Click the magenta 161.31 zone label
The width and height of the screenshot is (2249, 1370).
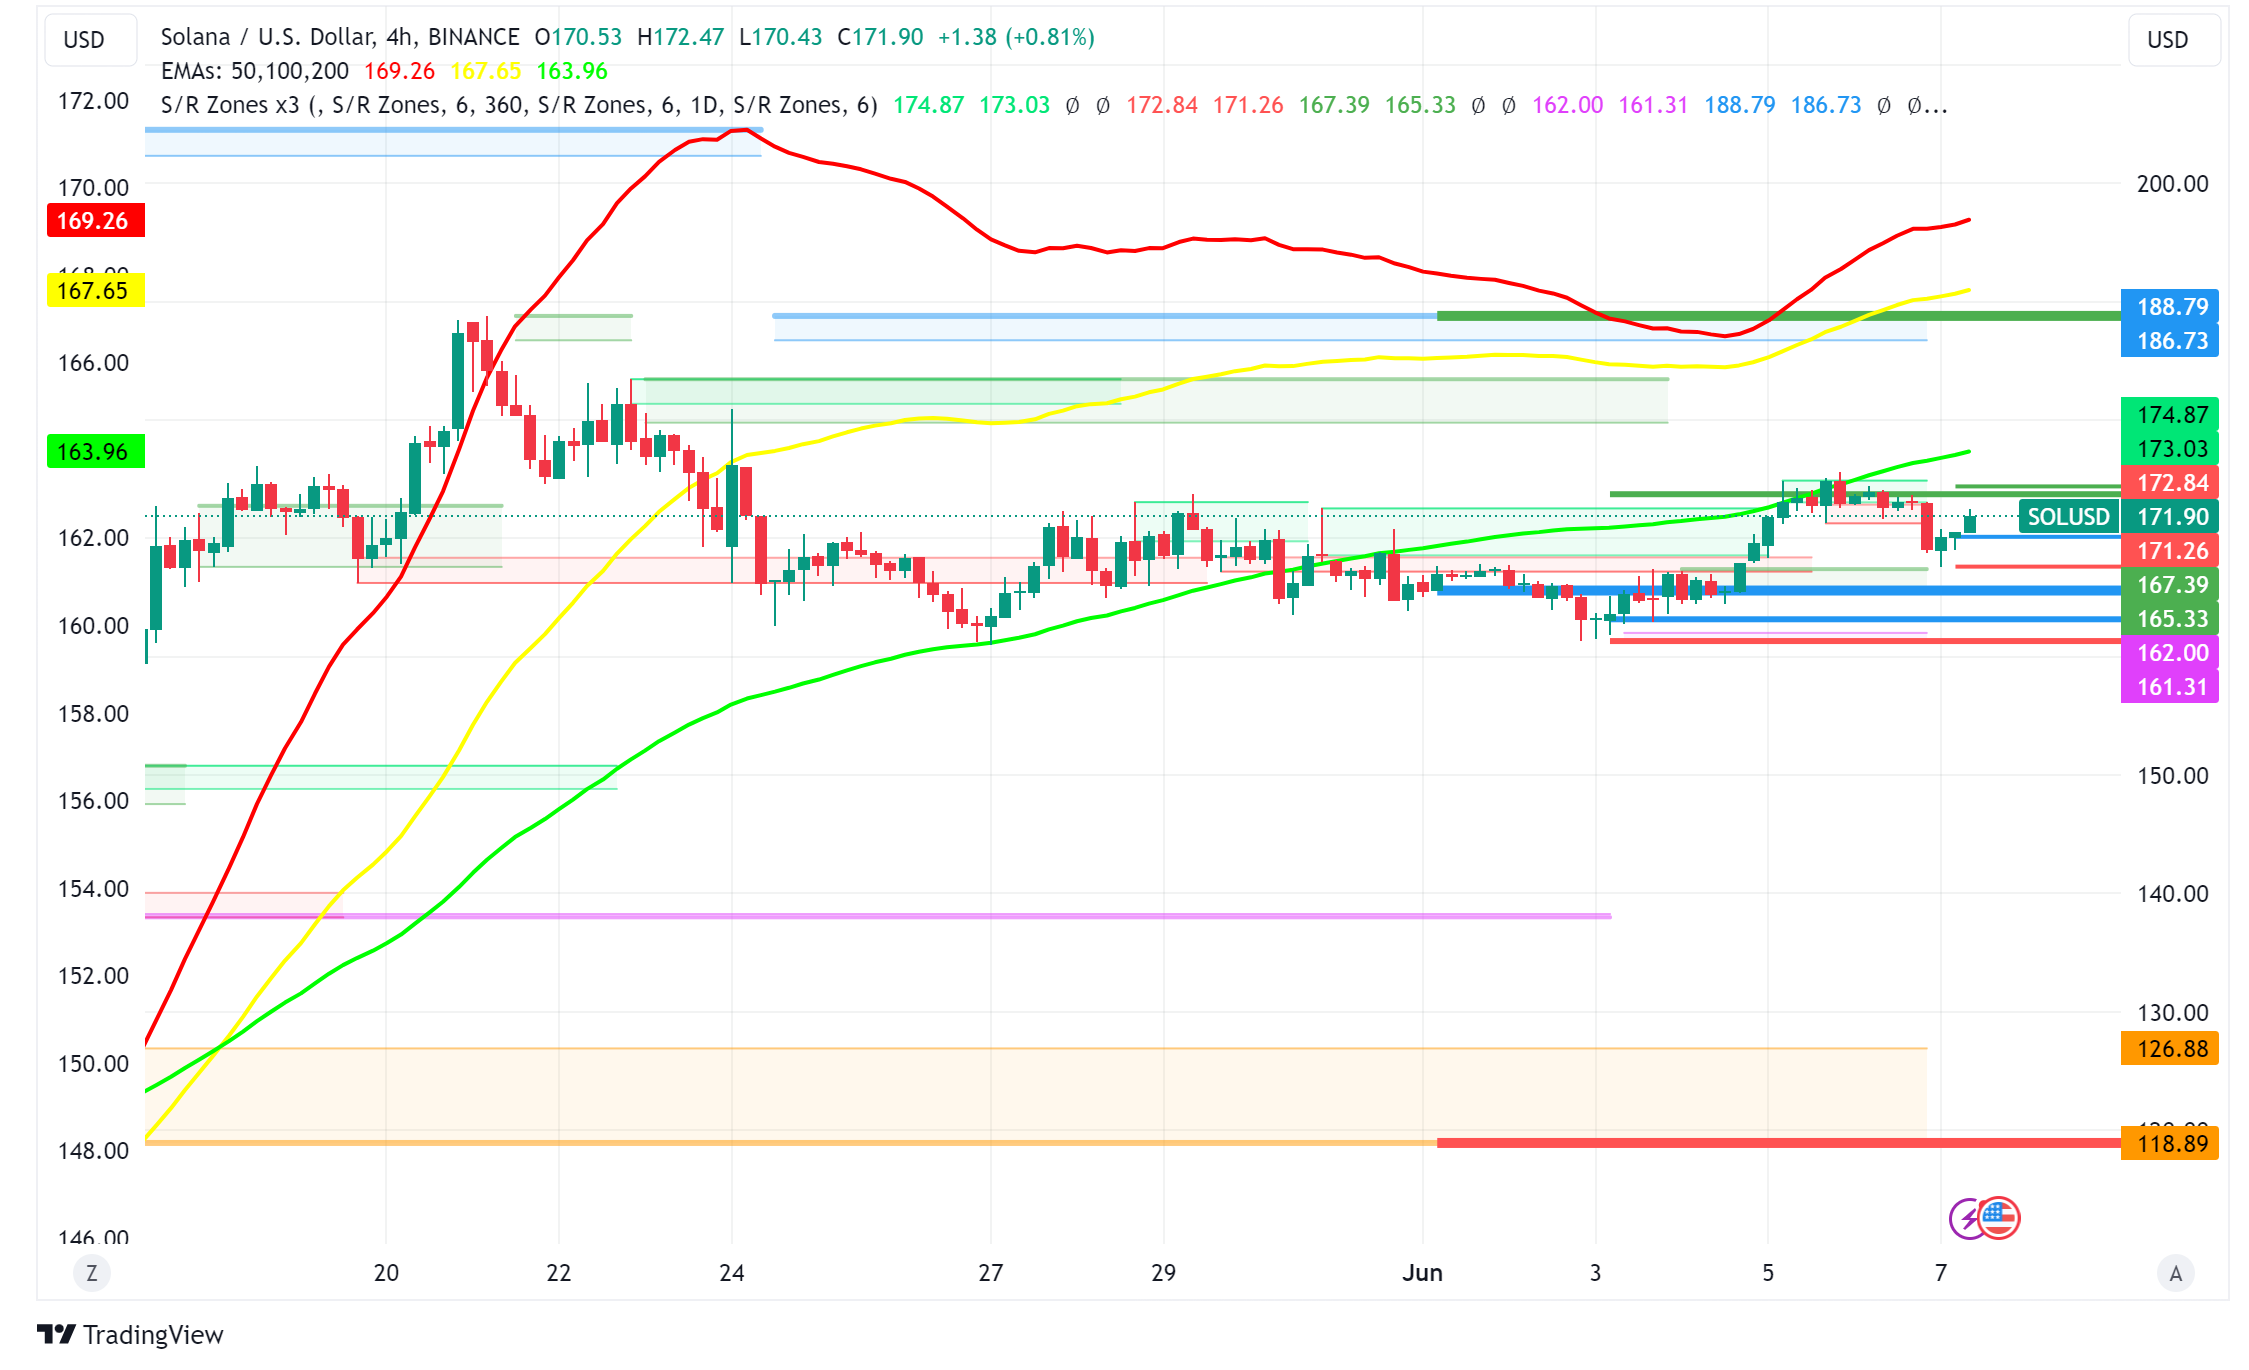click(2170, 686)
